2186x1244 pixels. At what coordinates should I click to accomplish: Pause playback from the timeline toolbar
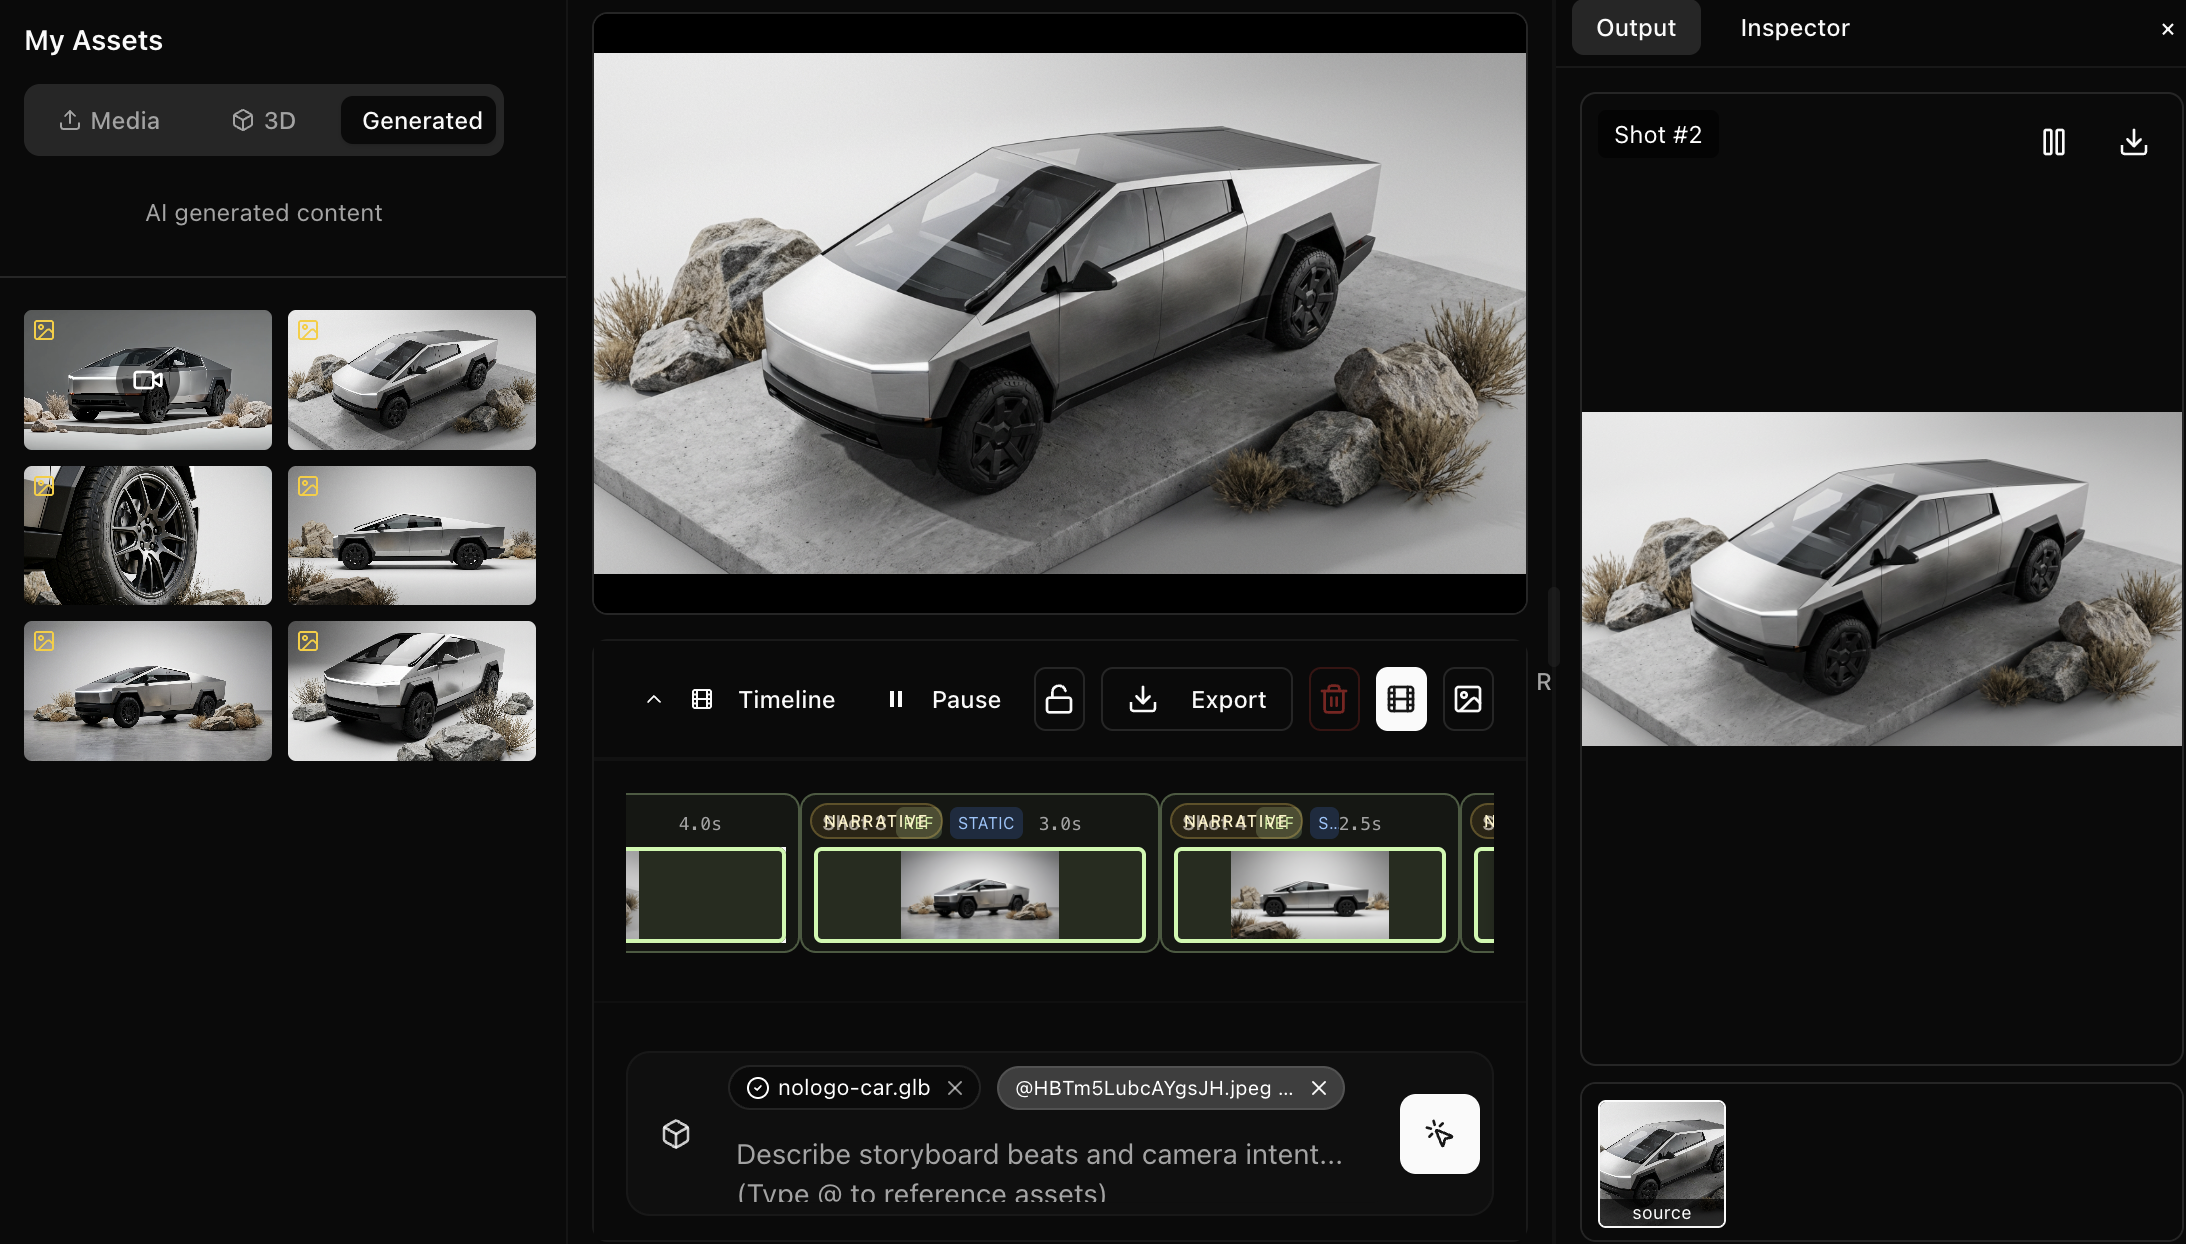(941, 699)
